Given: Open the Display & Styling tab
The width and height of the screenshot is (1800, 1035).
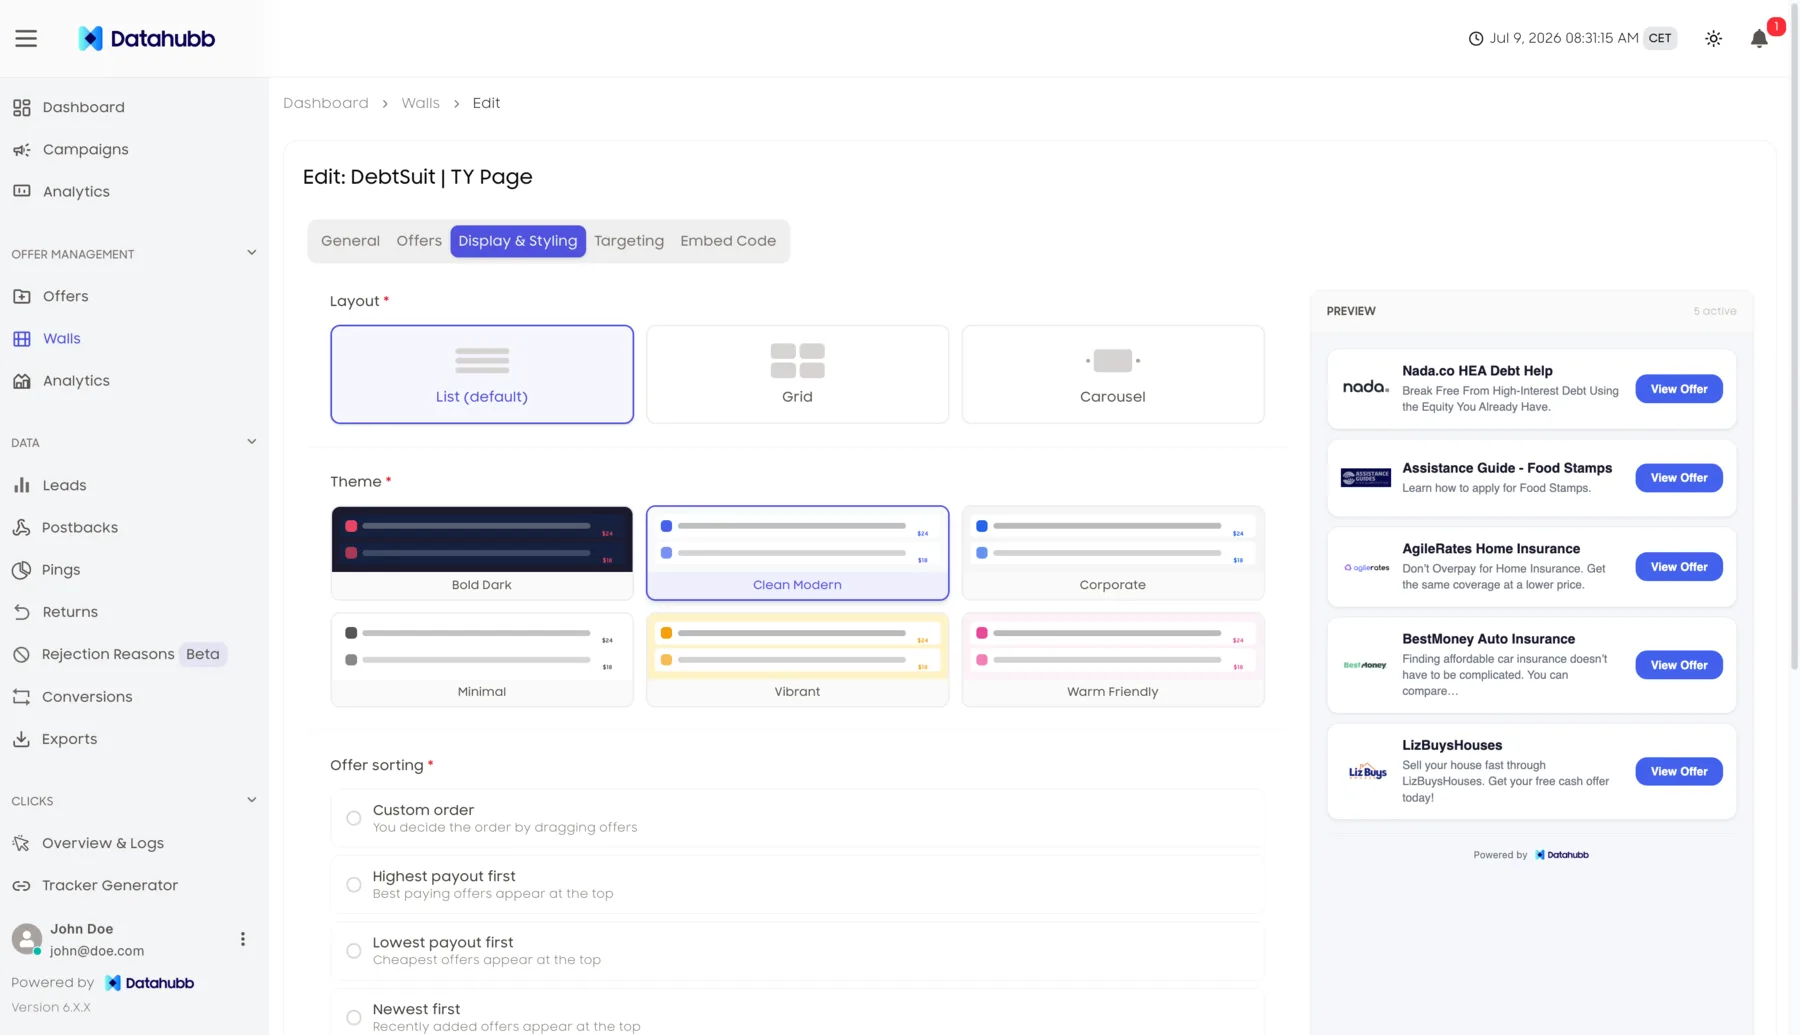Looking at the screenshot, I should click(x=518, y=241).
